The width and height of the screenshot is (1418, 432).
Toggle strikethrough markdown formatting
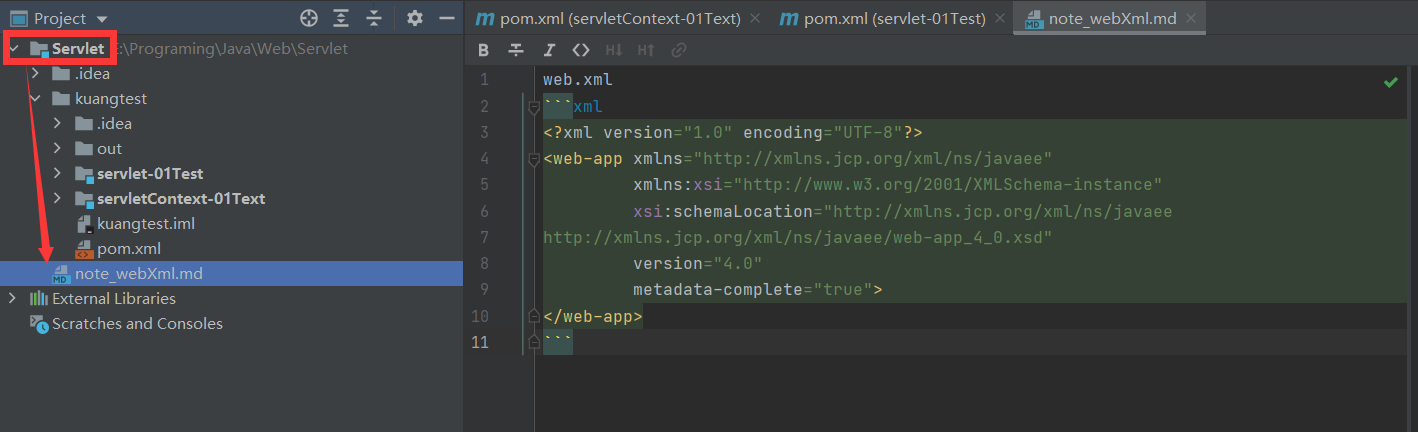pos(516,50)
